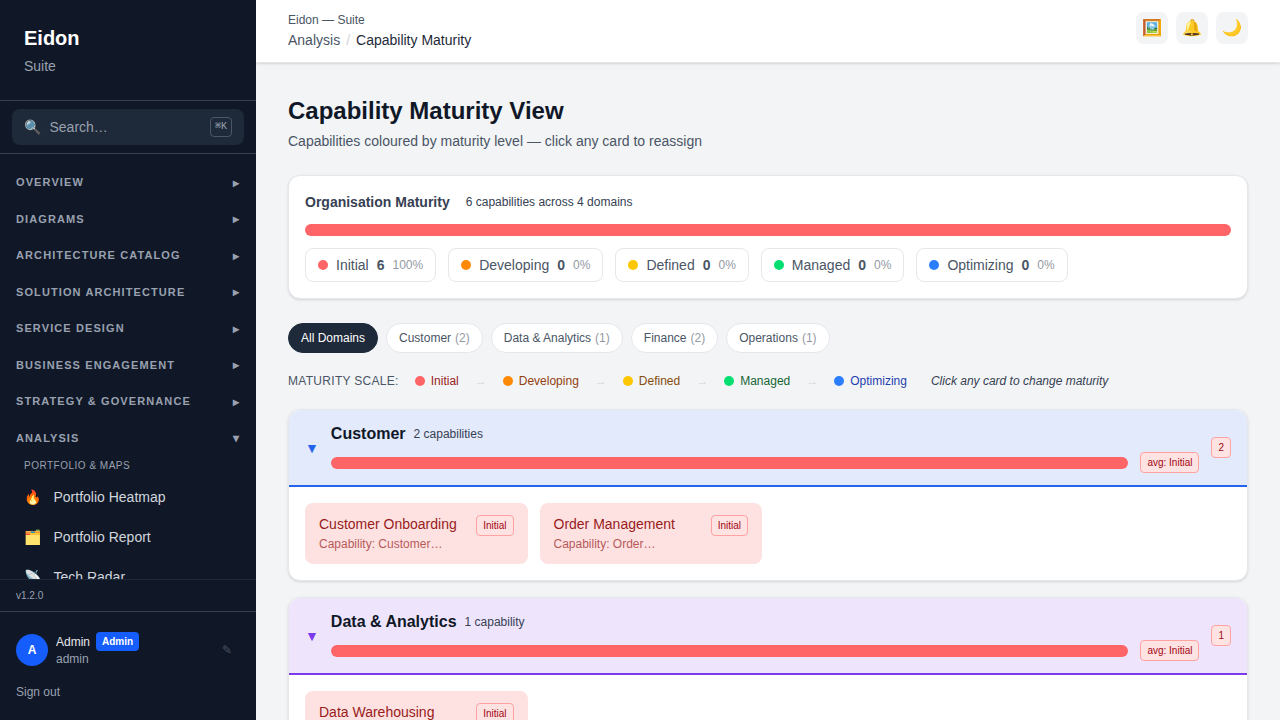Click the picture icon in the top bar
The height and width of the screenshot is (720, 1280).
(1152, 28)
